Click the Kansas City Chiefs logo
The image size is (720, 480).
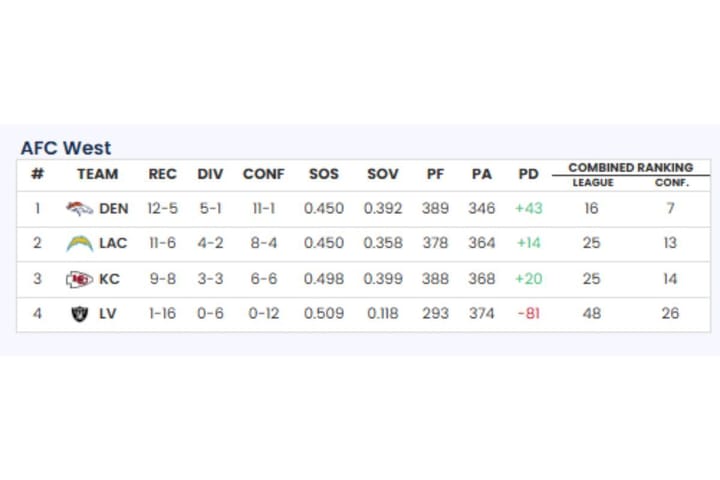point(79,279)
